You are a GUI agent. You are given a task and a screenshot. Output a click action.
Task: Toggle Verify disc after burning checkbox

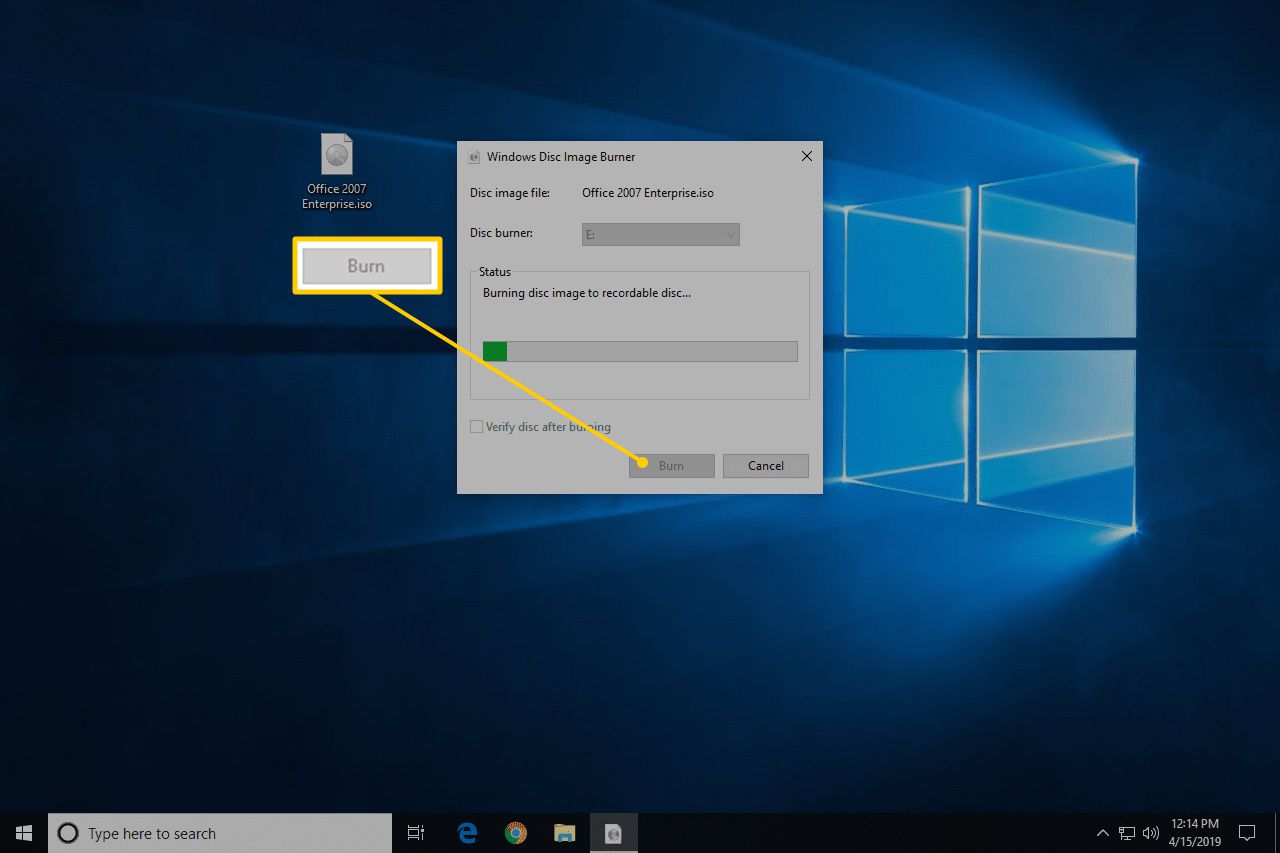[476, 427]
